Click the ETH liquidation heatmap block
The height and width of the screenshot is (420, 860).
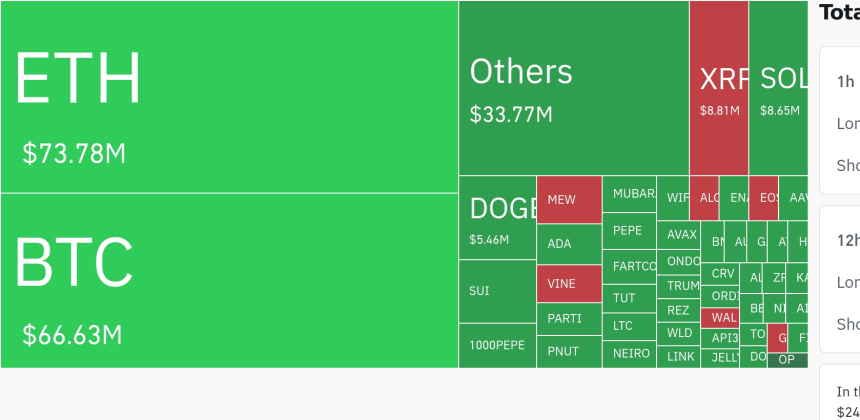pyautogui.click(x=229, y=97)
